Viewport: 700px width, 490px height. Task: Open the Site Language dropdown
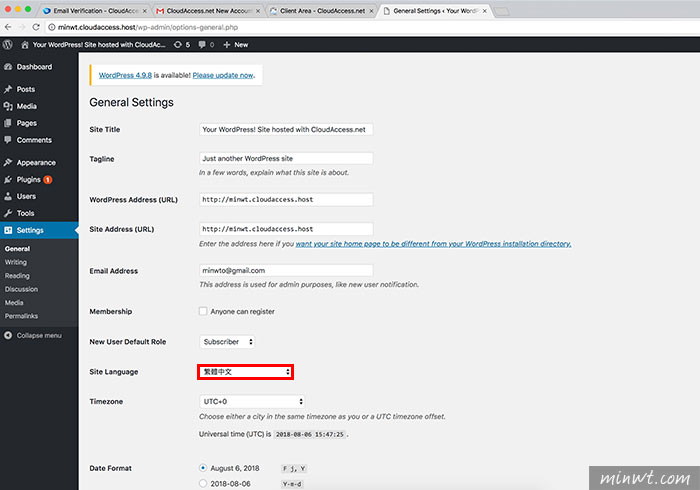click(x=246, y=372)
